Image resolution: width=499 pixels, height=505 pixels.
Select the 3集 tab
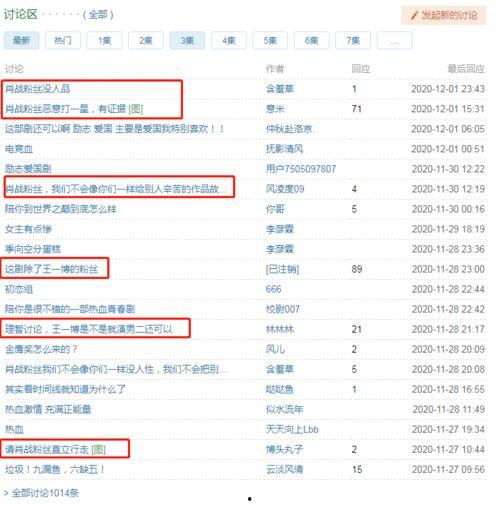(187, 41)
